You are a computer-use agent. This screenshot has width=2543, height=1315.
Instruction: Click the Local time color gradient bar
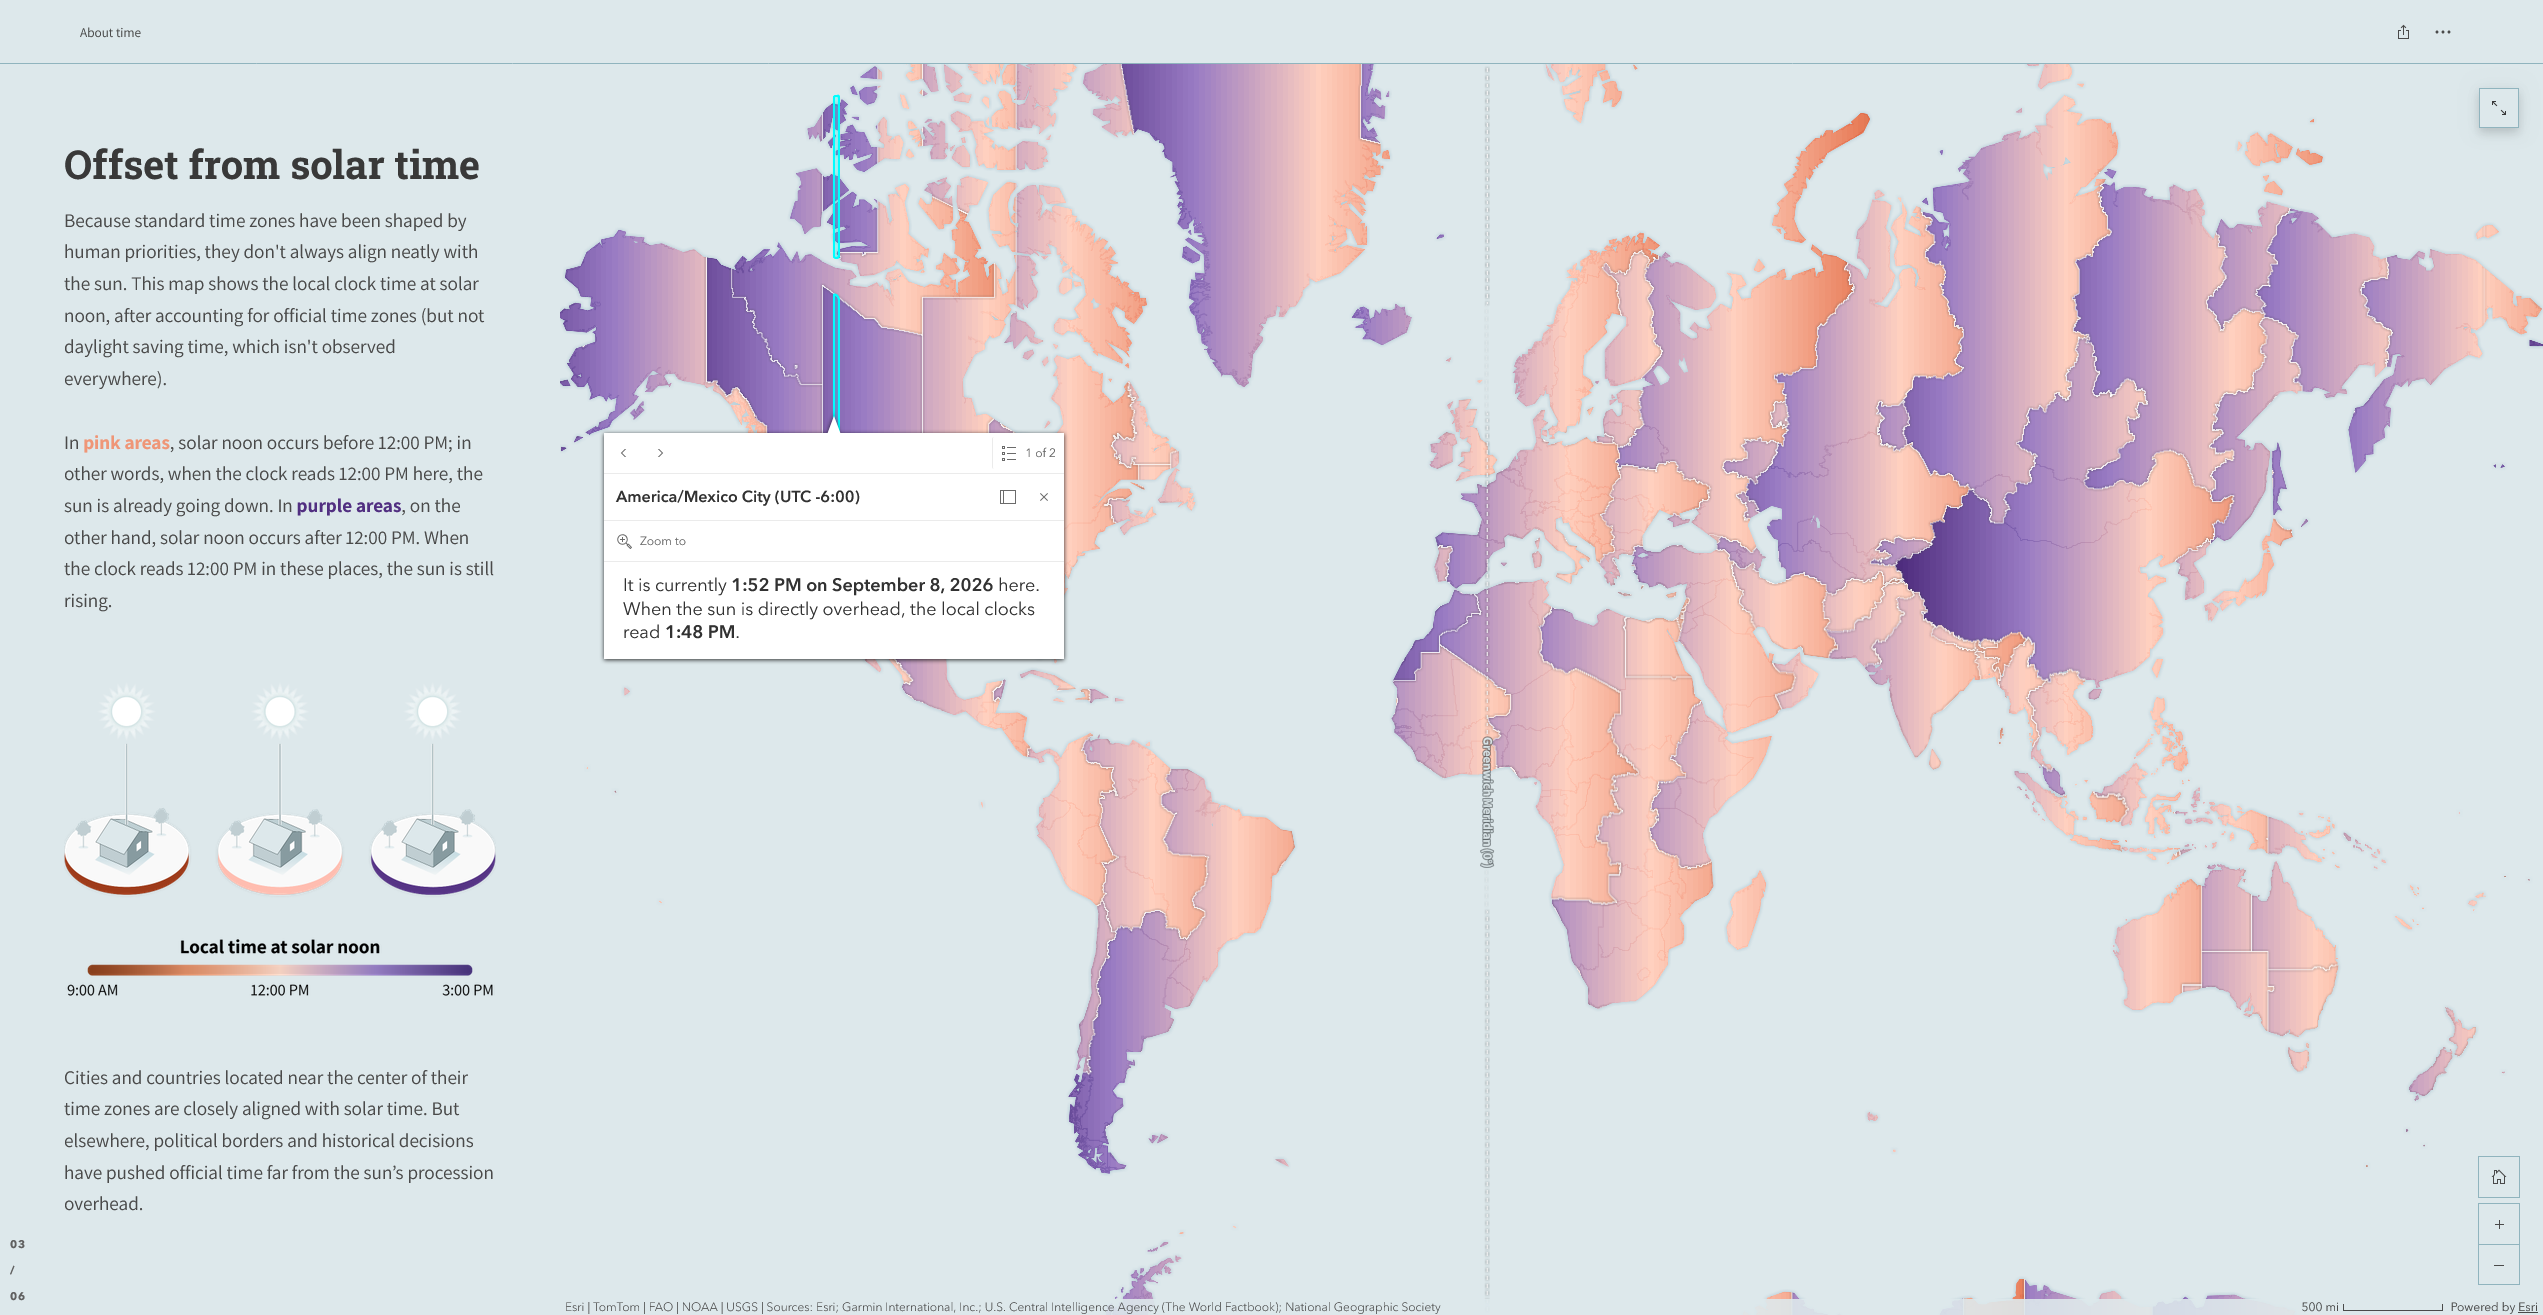tap(279, 970)
